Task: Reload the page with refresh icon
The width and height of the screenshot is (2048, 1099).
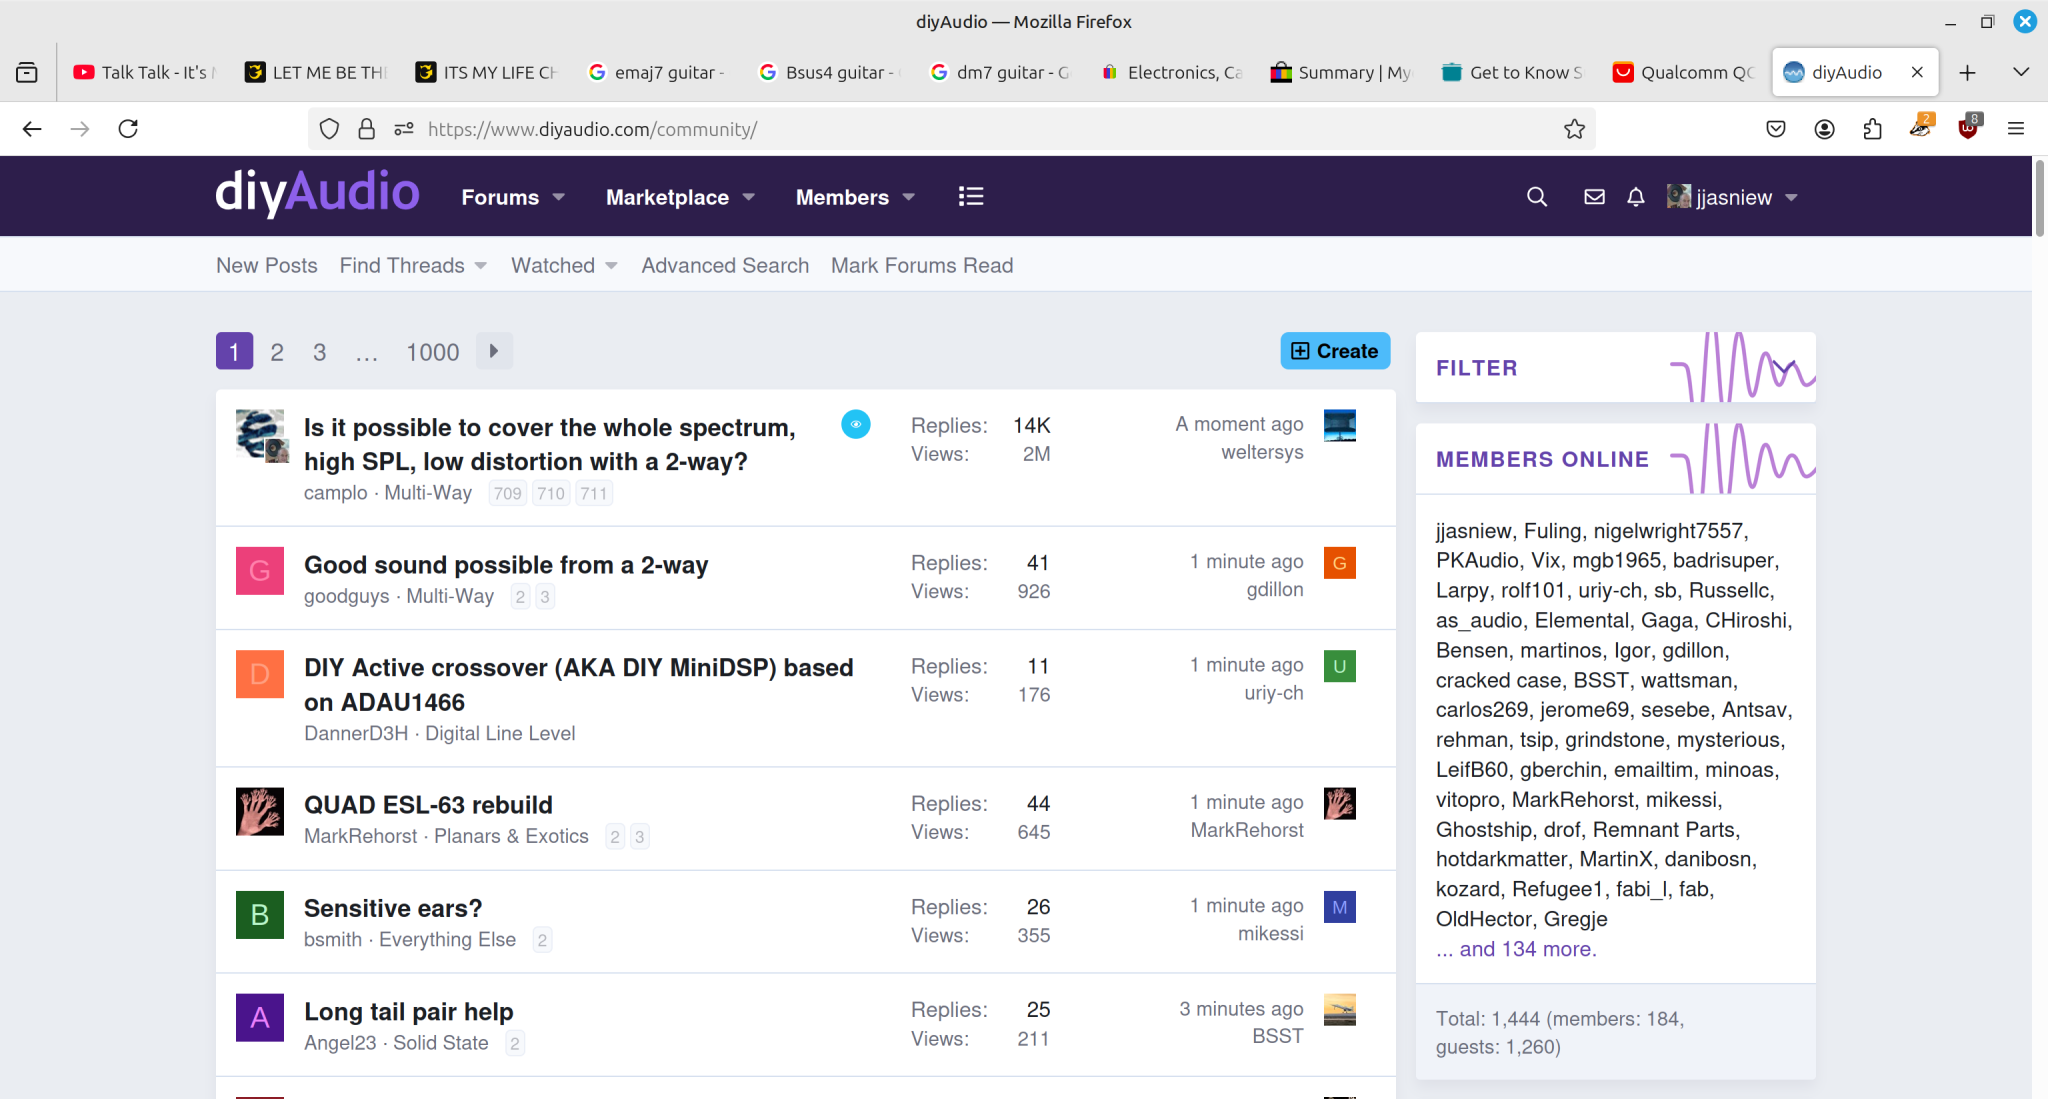Action: tap(128, 129)
